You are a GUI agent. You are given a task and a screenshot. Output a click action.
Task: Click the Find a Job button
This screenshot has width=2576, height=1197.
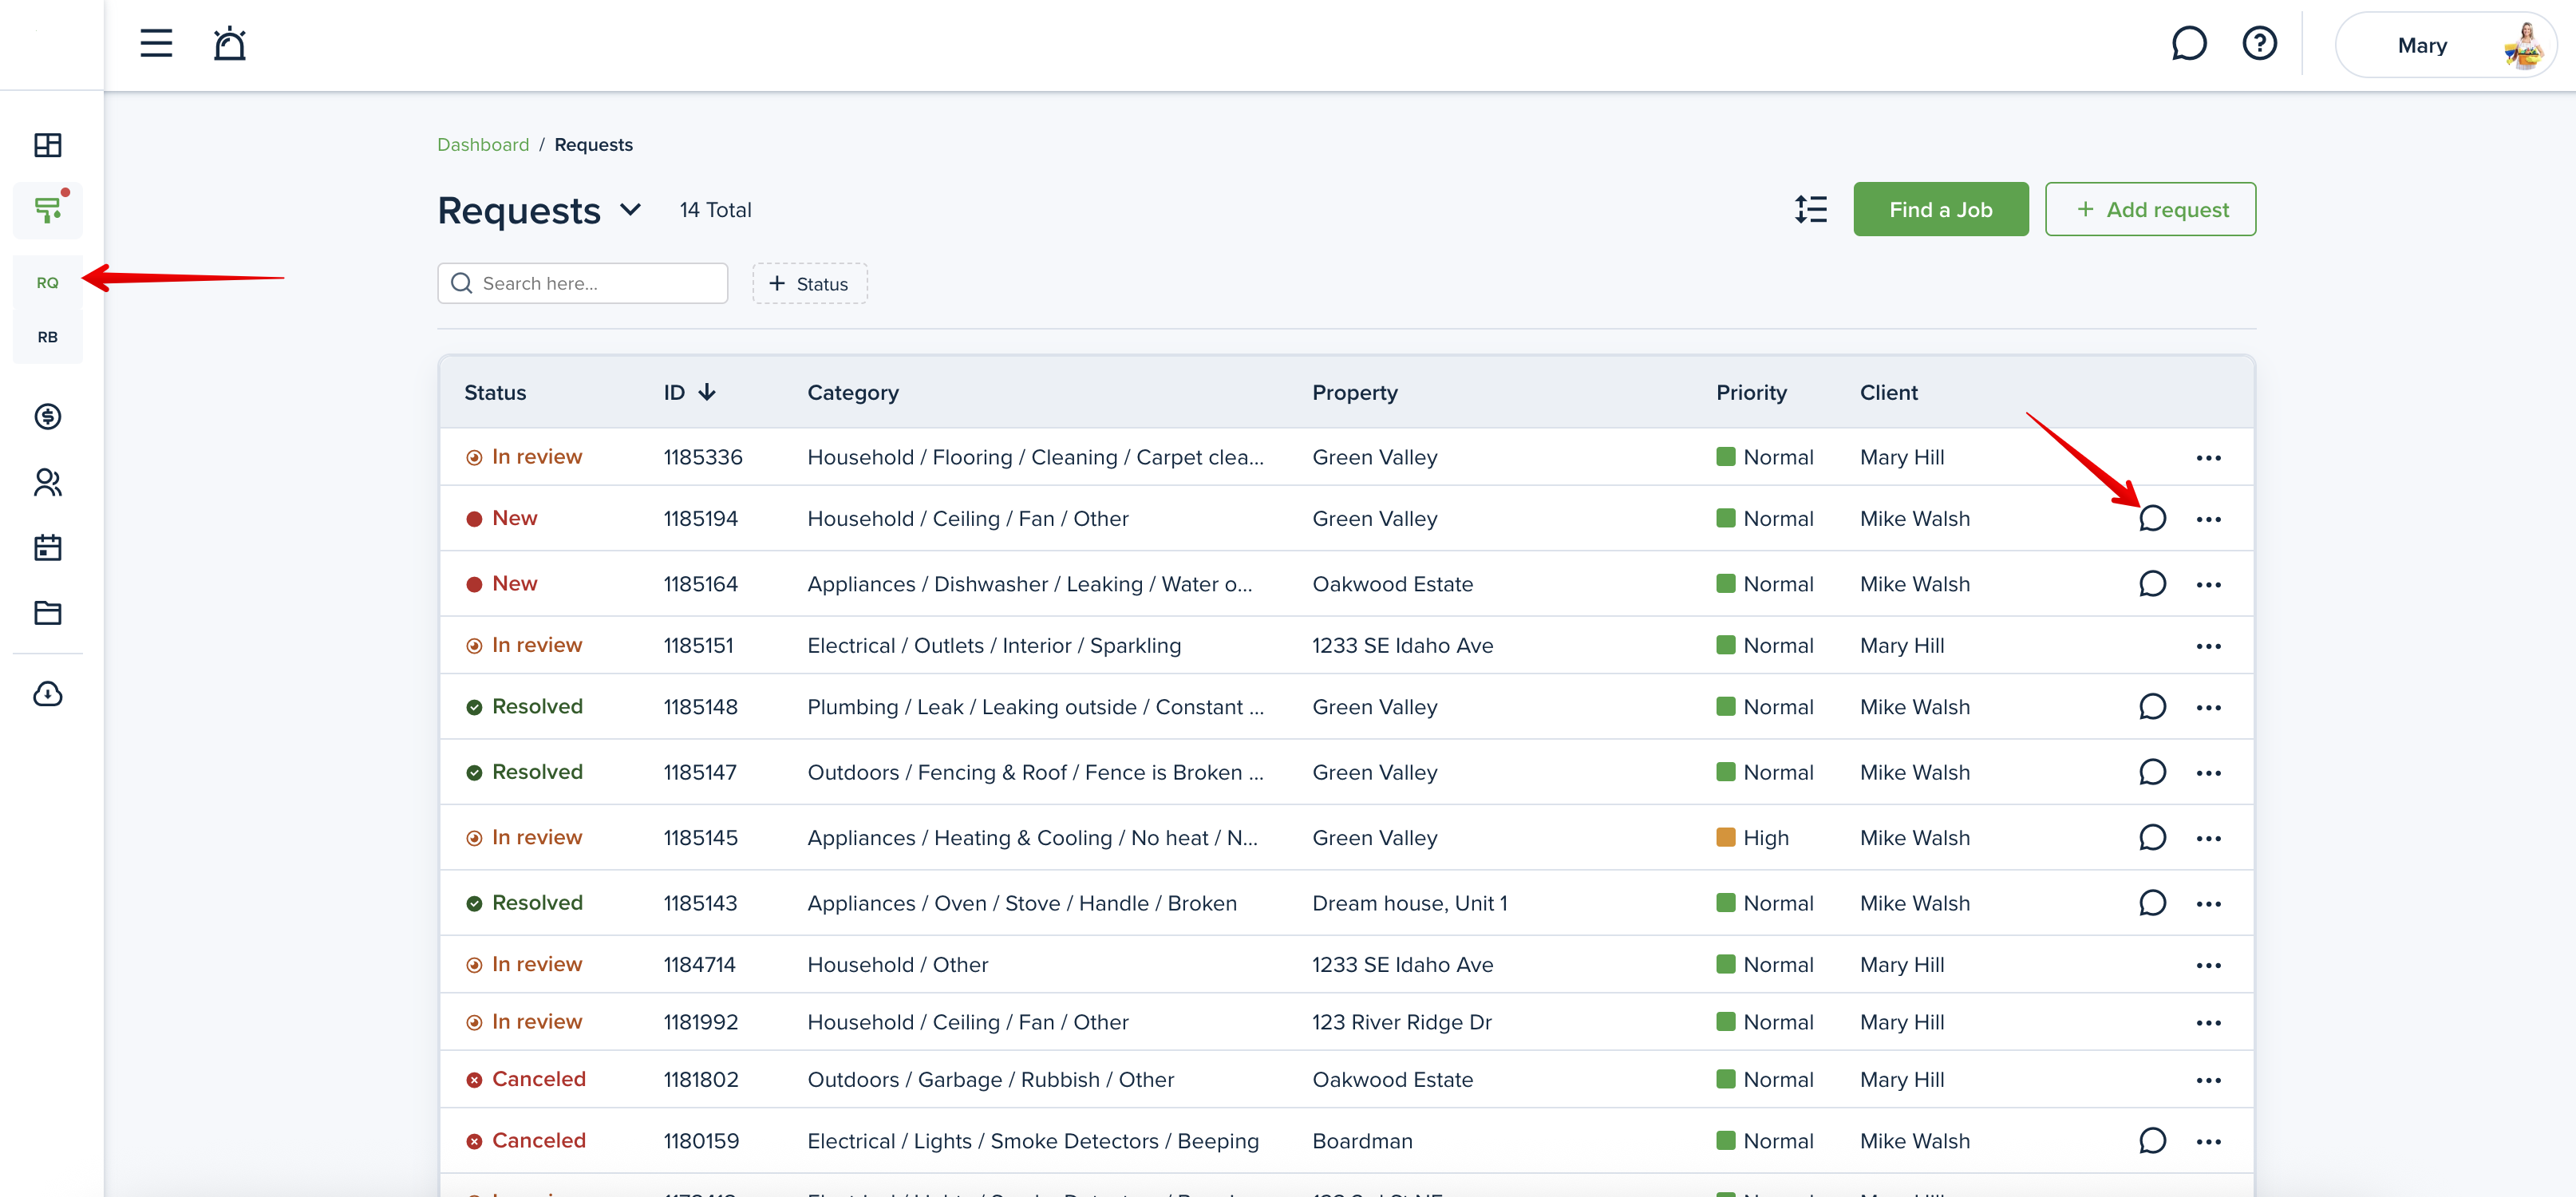pyautogui.click(x=1940, y=209)
